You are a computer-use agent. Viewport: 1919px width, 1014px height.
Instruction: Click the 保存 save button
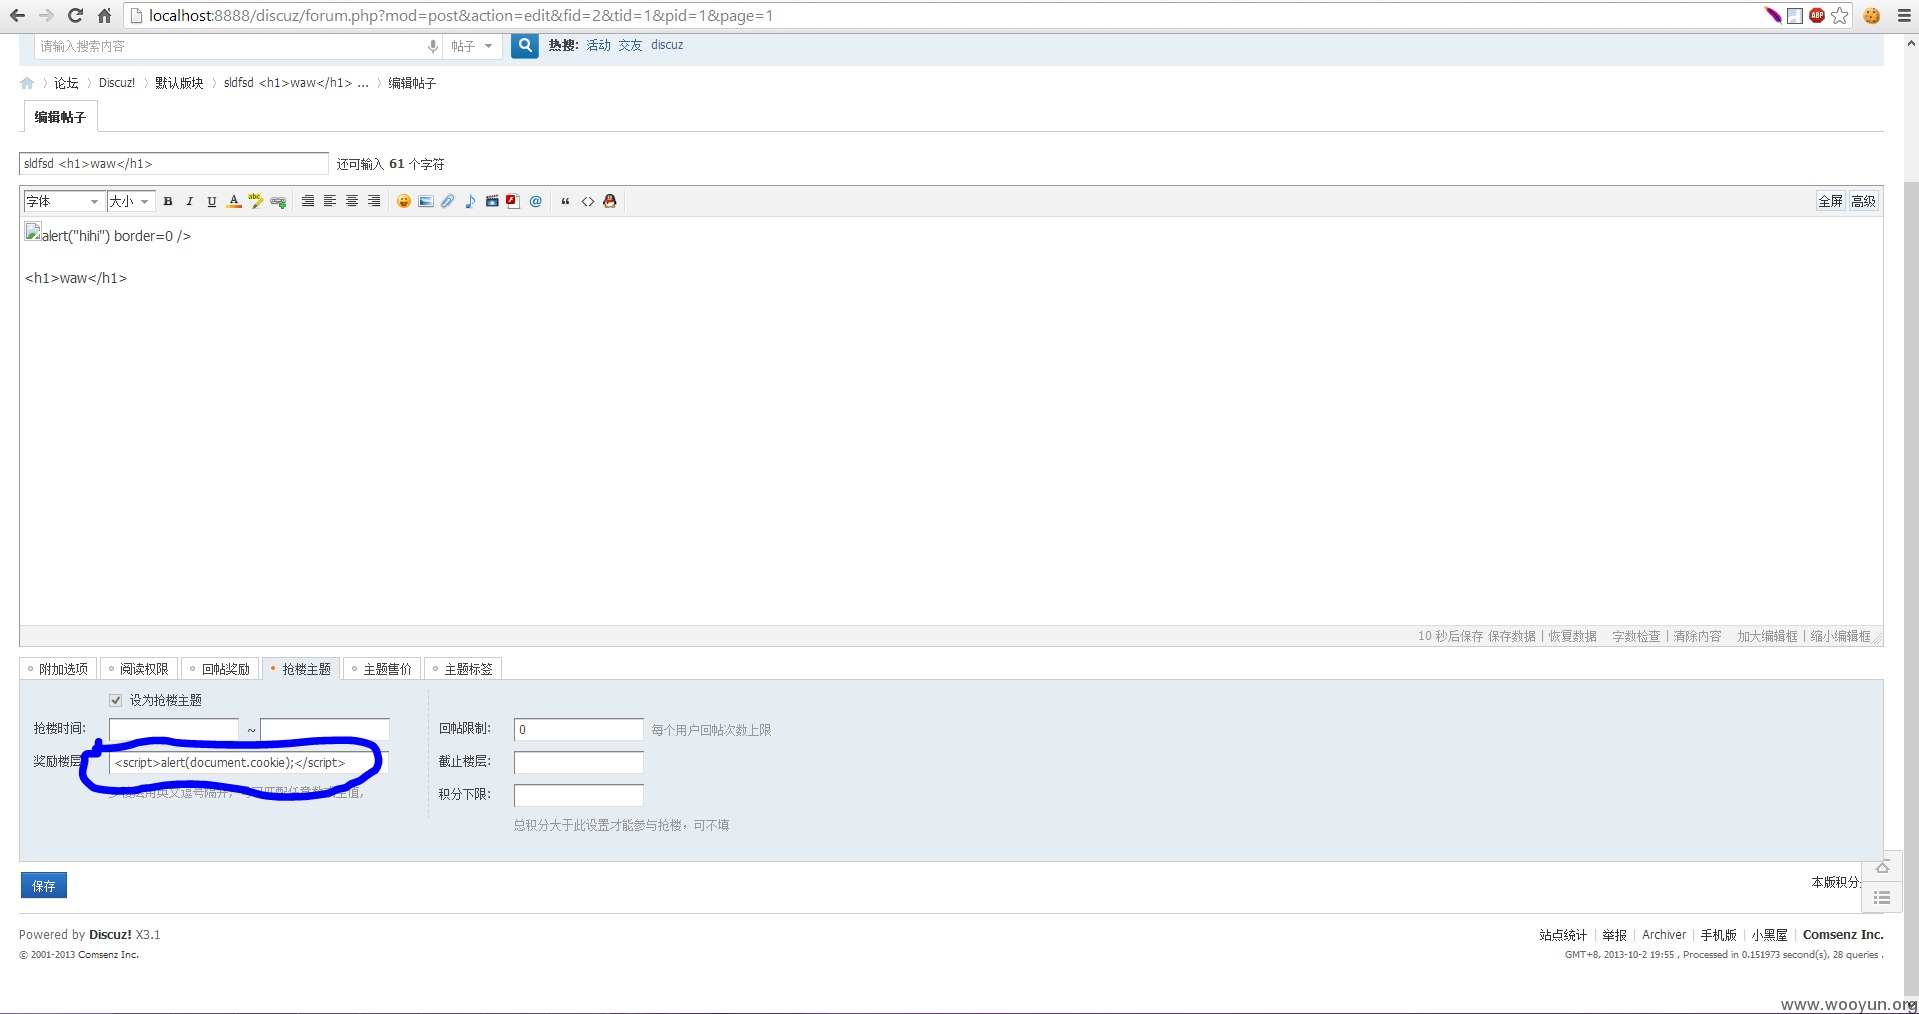pos(44,885)
